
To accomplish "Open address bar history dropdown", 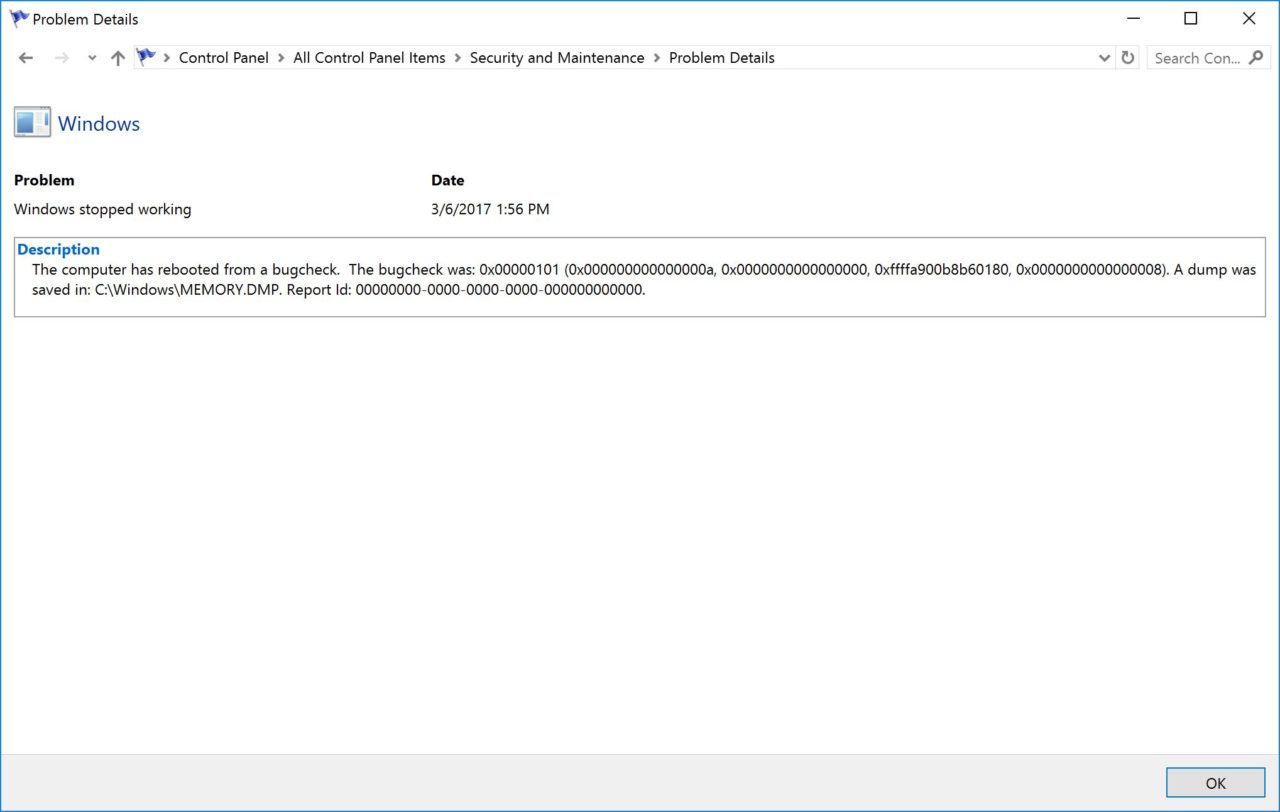I will 1104,58.
